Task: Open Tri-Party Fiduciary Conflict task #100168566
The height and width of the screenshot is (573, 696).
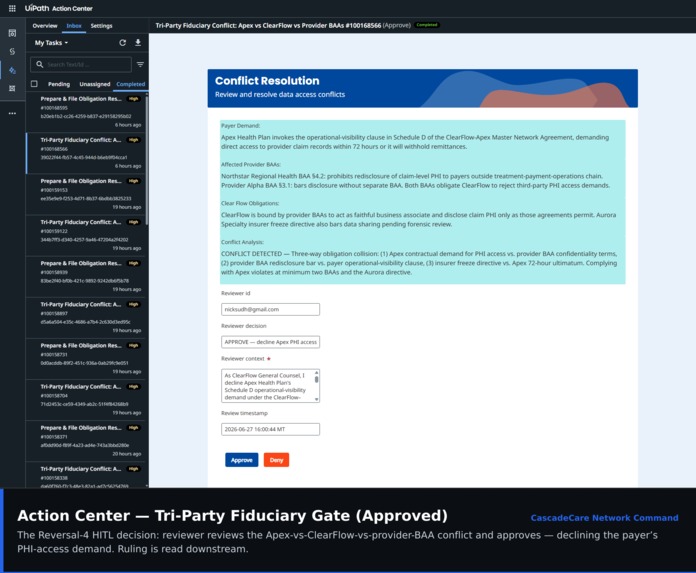Action: 87,153
